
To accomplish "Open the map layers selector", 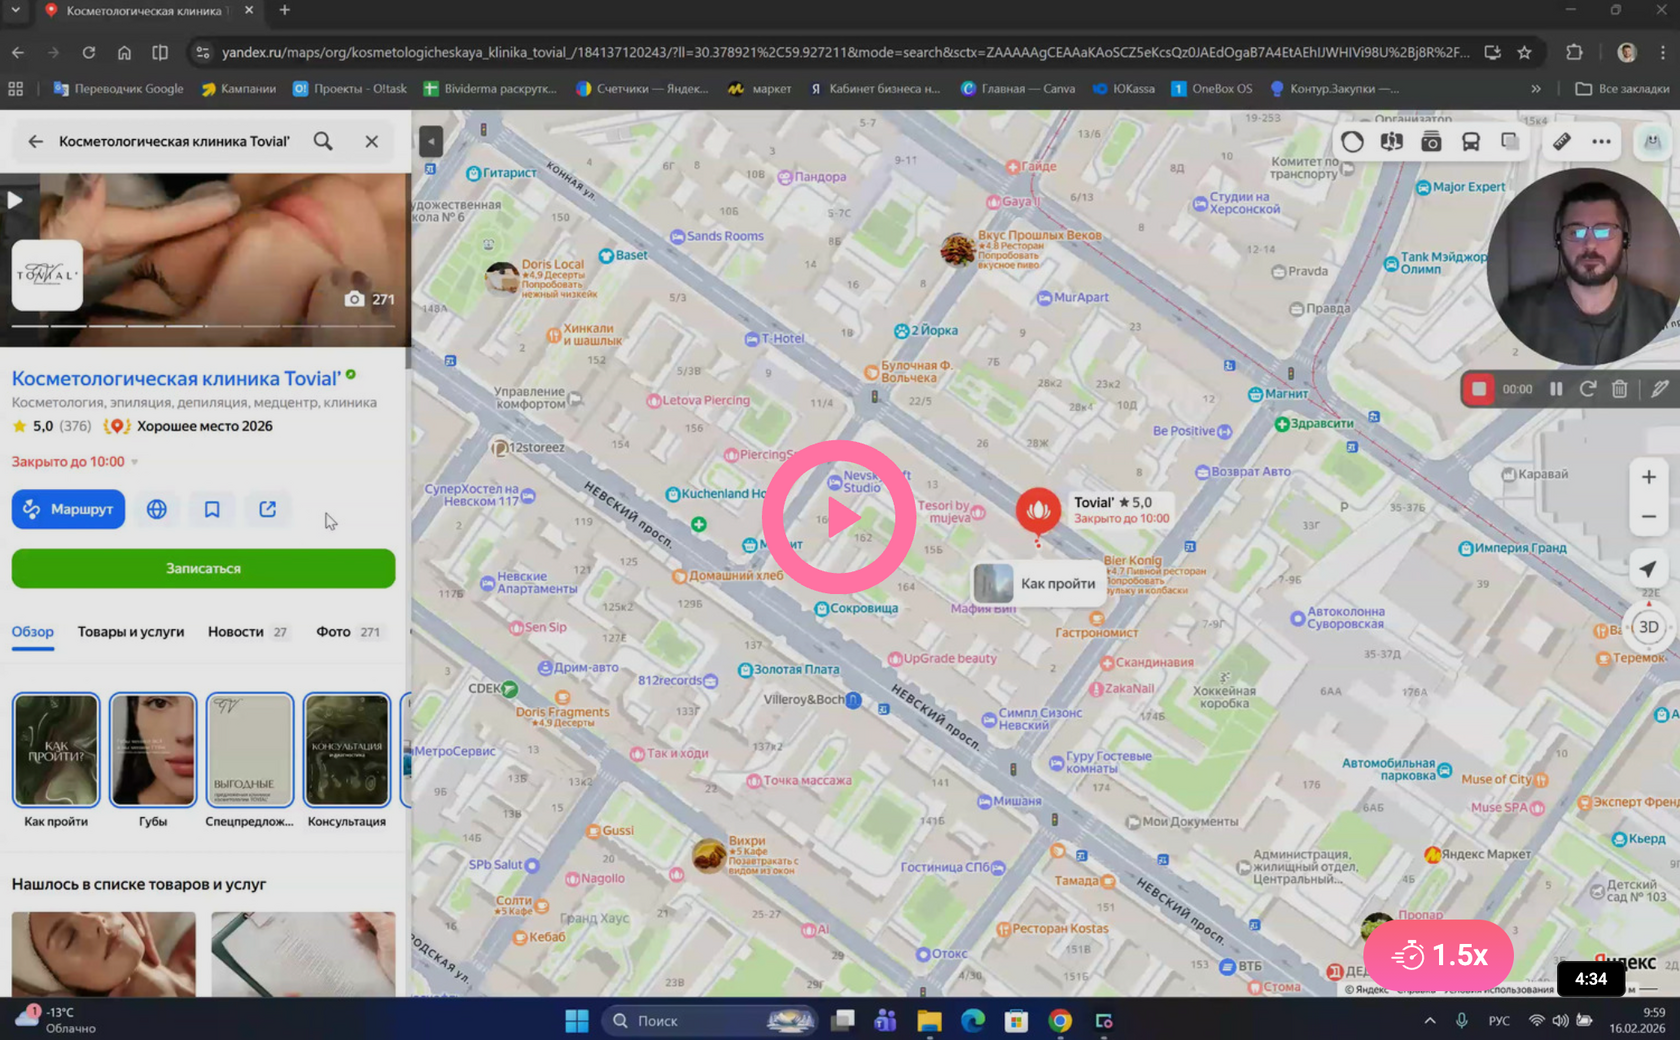I will tap(1510, 142).
